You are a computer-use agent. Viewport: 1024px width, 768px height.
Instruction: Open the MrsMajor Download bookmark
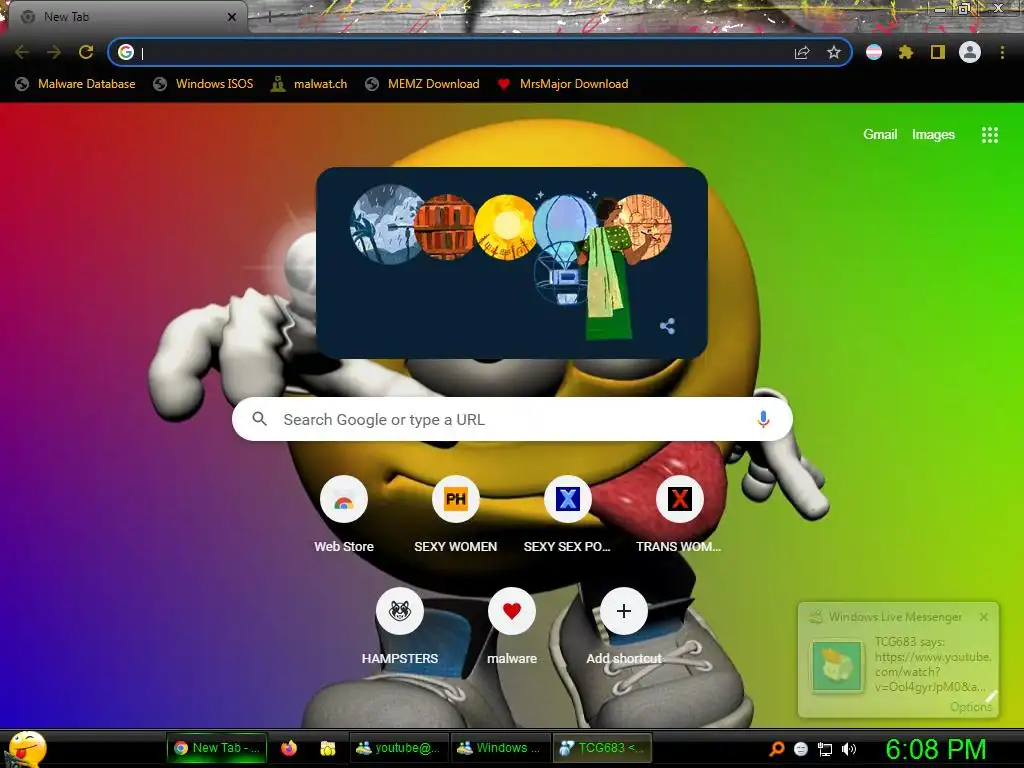tap(563, 84)
